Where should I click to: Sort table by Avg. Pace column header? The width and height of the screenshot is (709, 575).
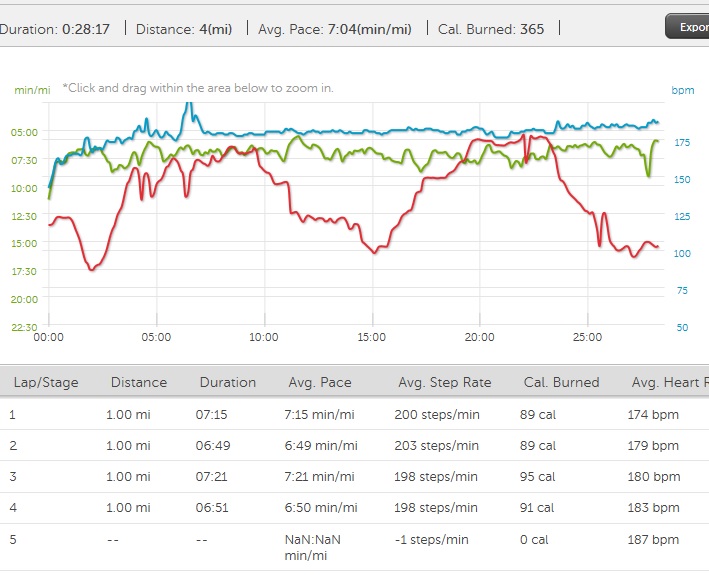(x=321, y=382)
